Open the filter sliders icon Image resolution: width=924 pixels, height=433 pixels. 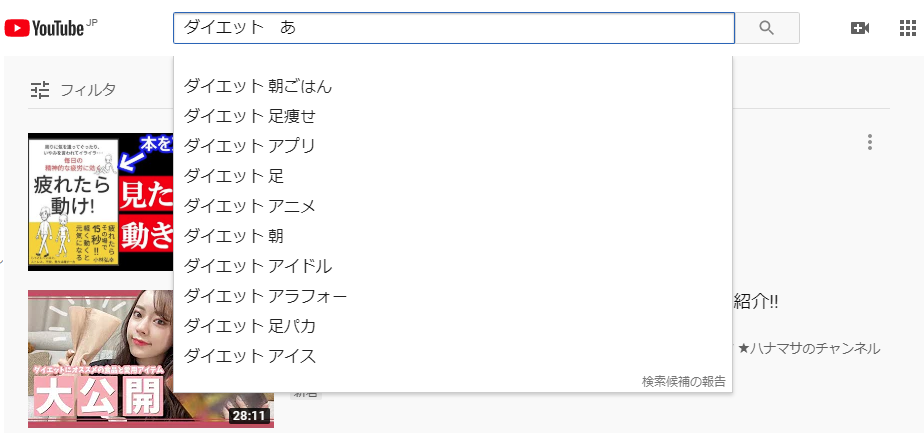pyautogui.click(x=41, y=90)
